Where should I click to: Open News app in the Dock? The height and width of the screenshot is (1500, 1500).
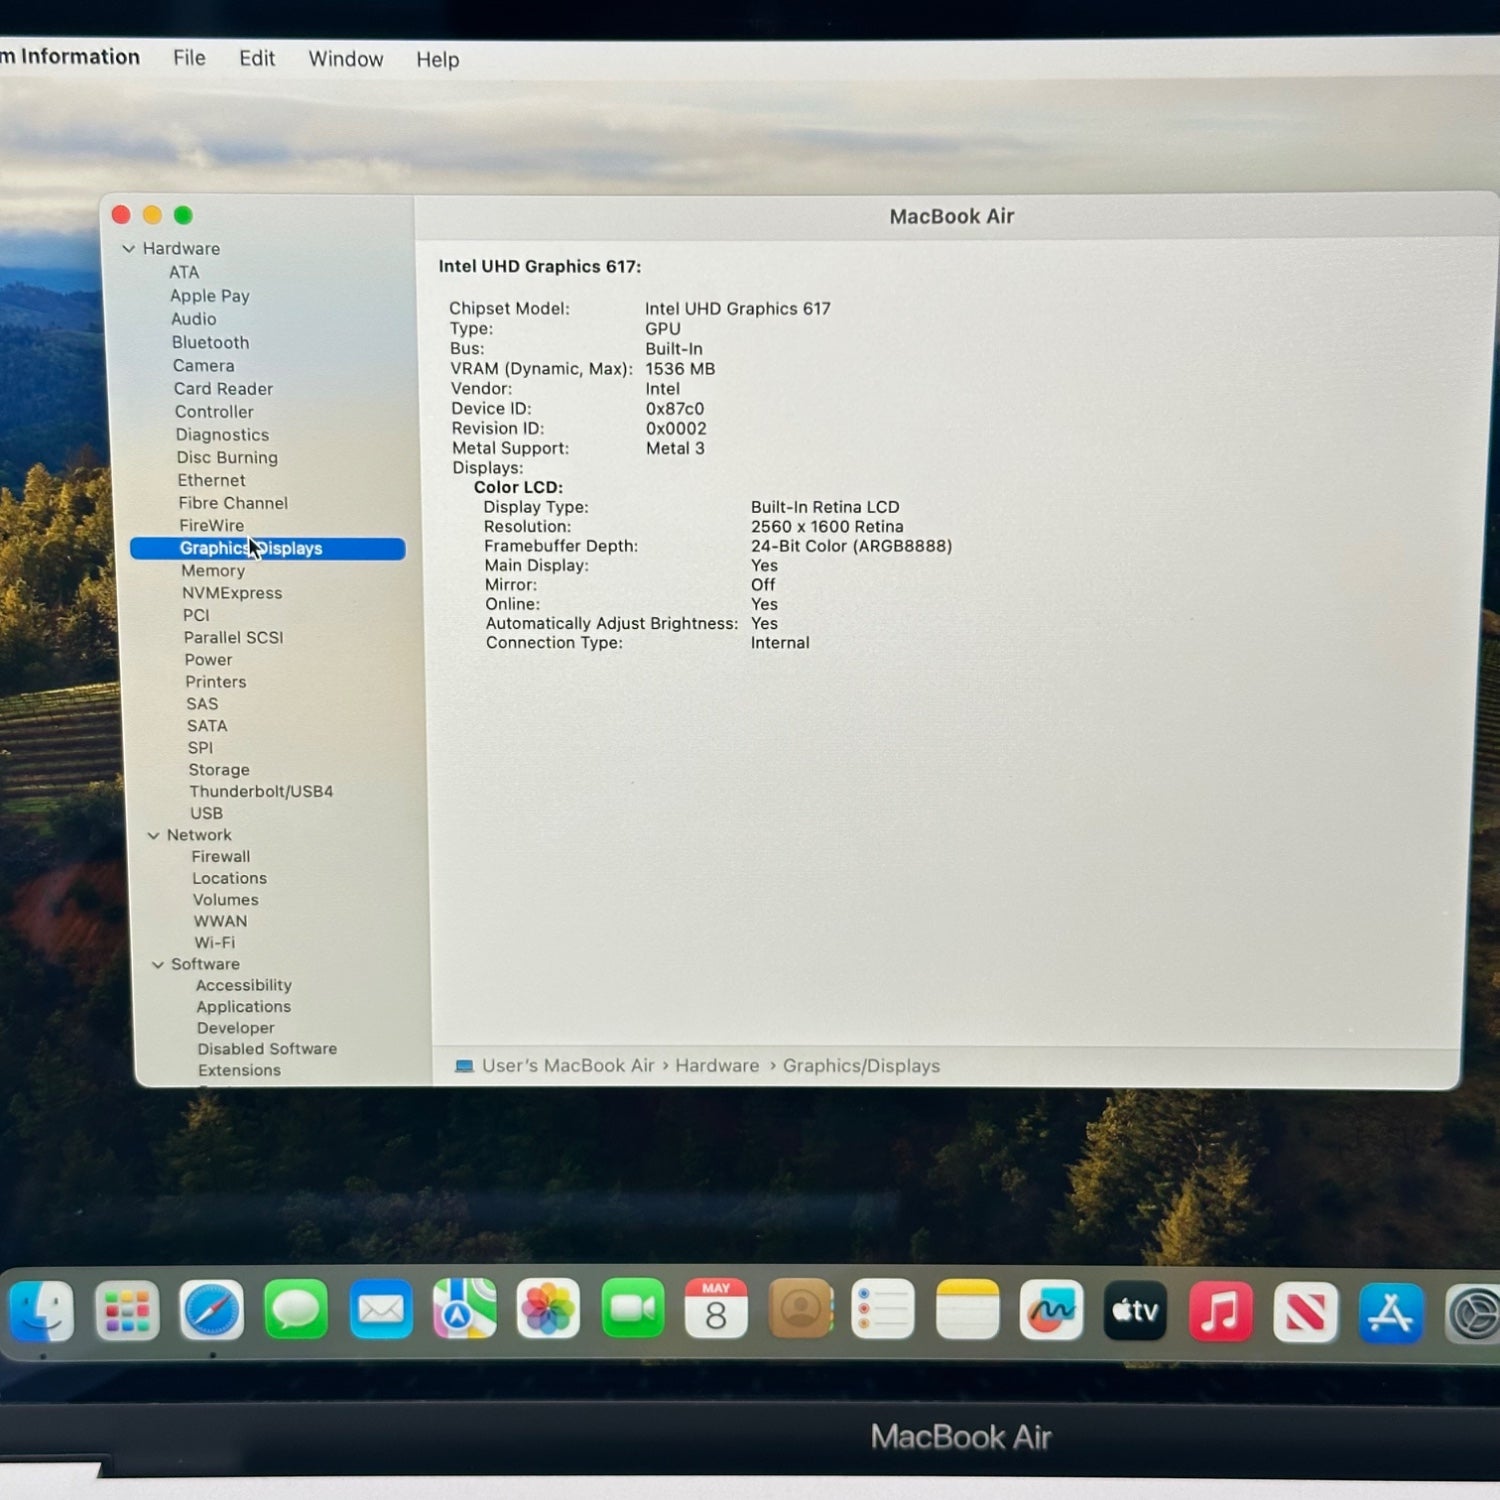pyautogui.click(x=1305, y=1312)
